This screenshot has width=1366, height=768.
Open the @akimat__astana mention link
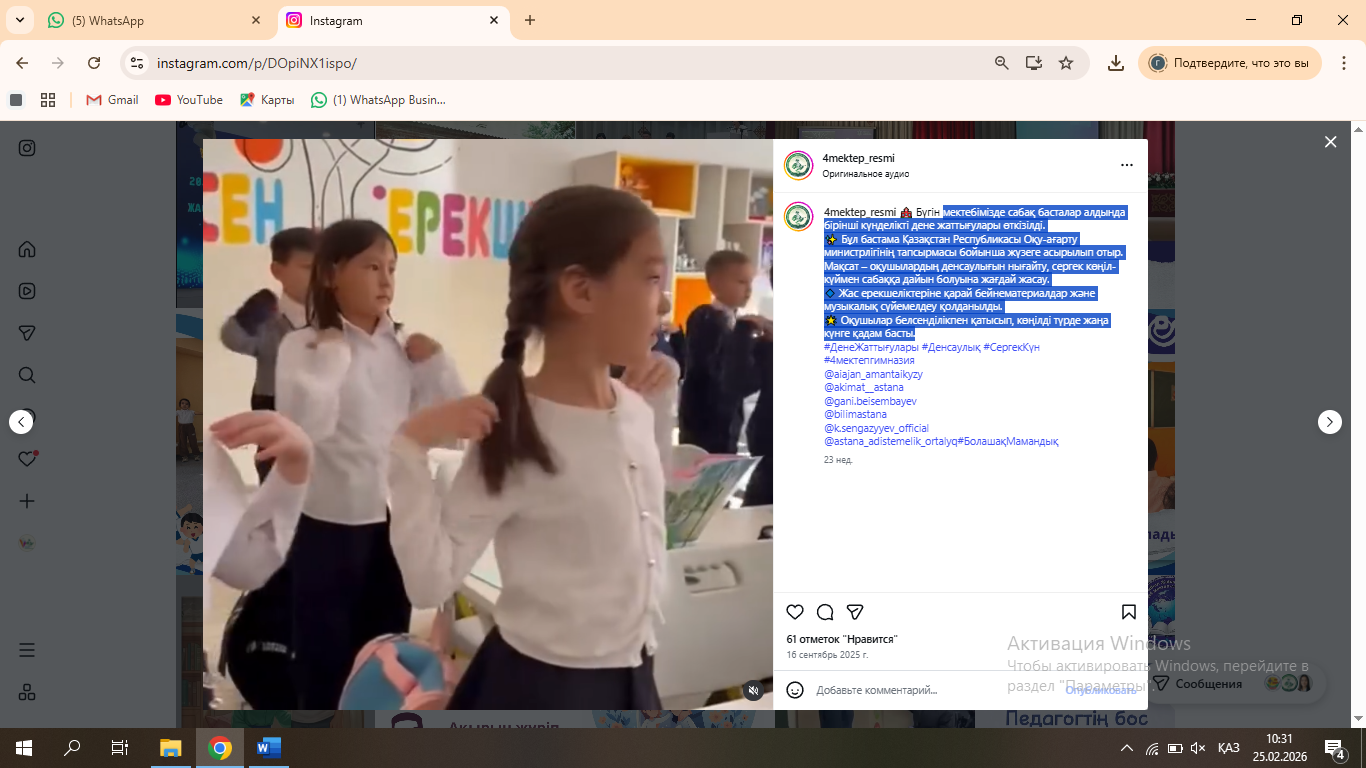(863, 387)
